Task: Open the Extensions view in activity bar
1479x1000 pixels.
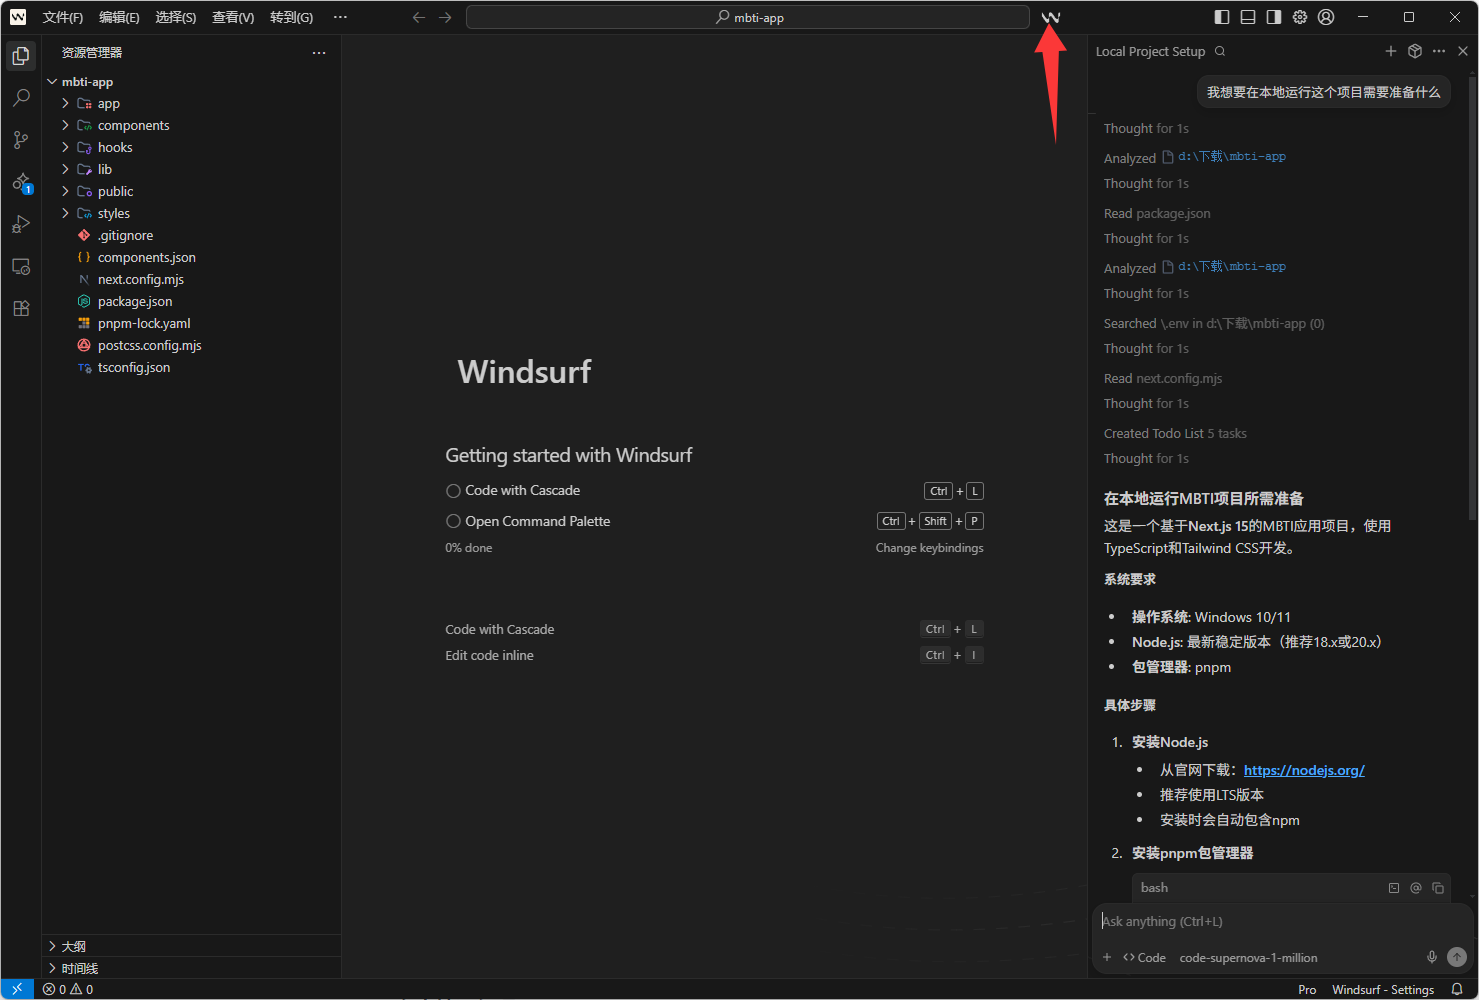Action: pyautogui.click(x=21, y=309)
